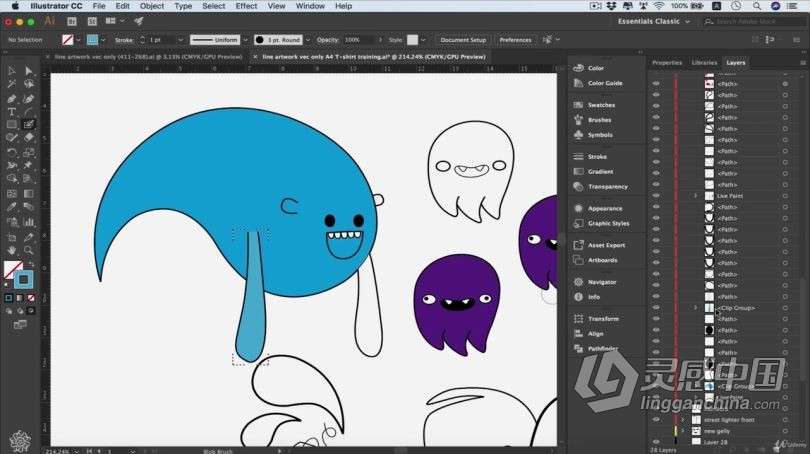Select the Magic Wand tool
The height and width of the screenshot is (454, 810).
pos(11,84)
